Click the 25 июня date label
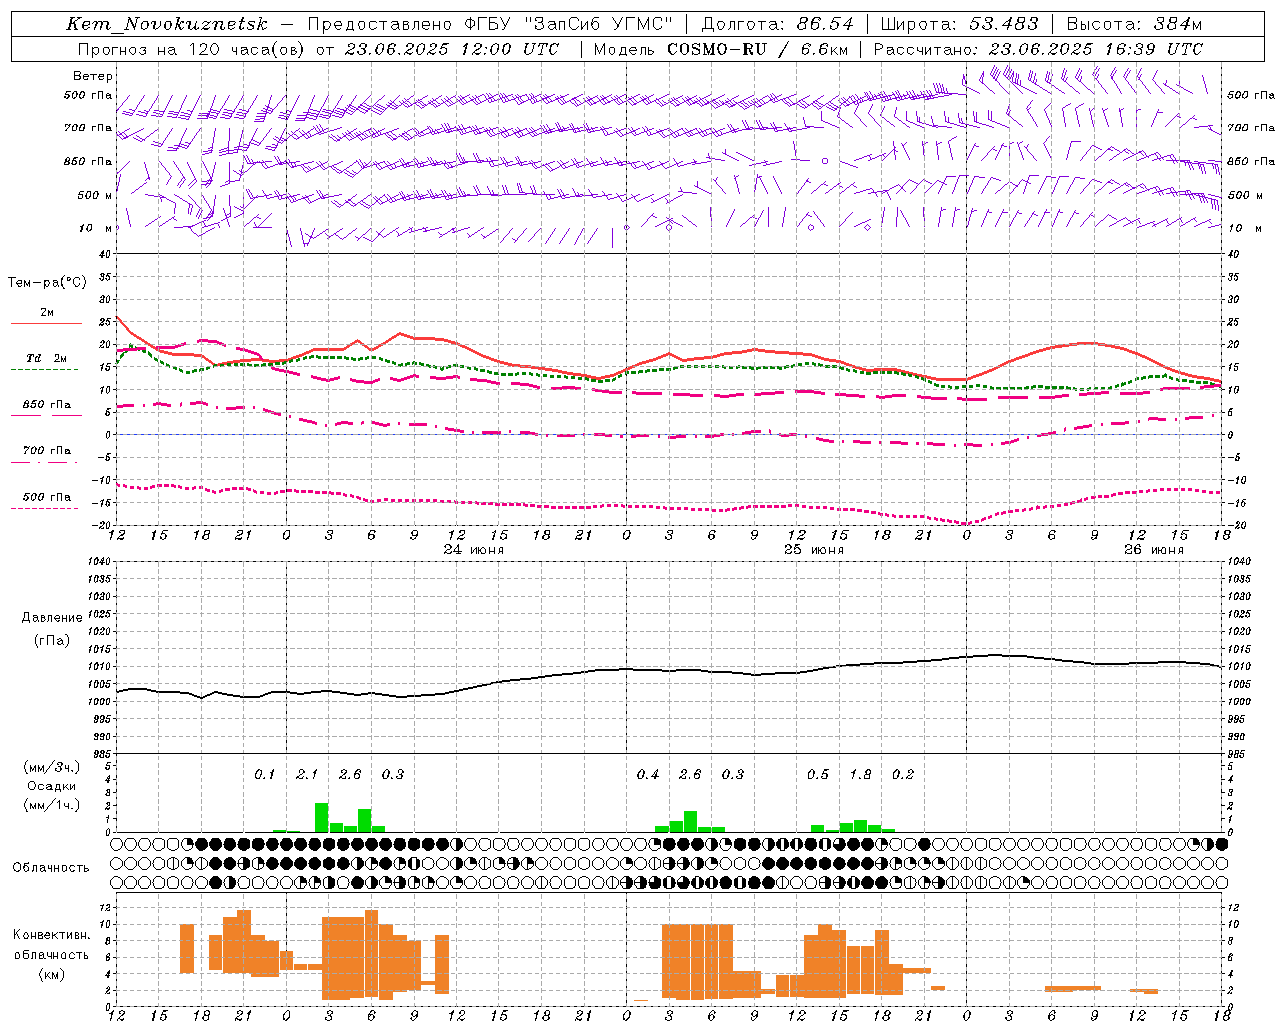The image size is (1280, 1024). click(x=814, y=550)
